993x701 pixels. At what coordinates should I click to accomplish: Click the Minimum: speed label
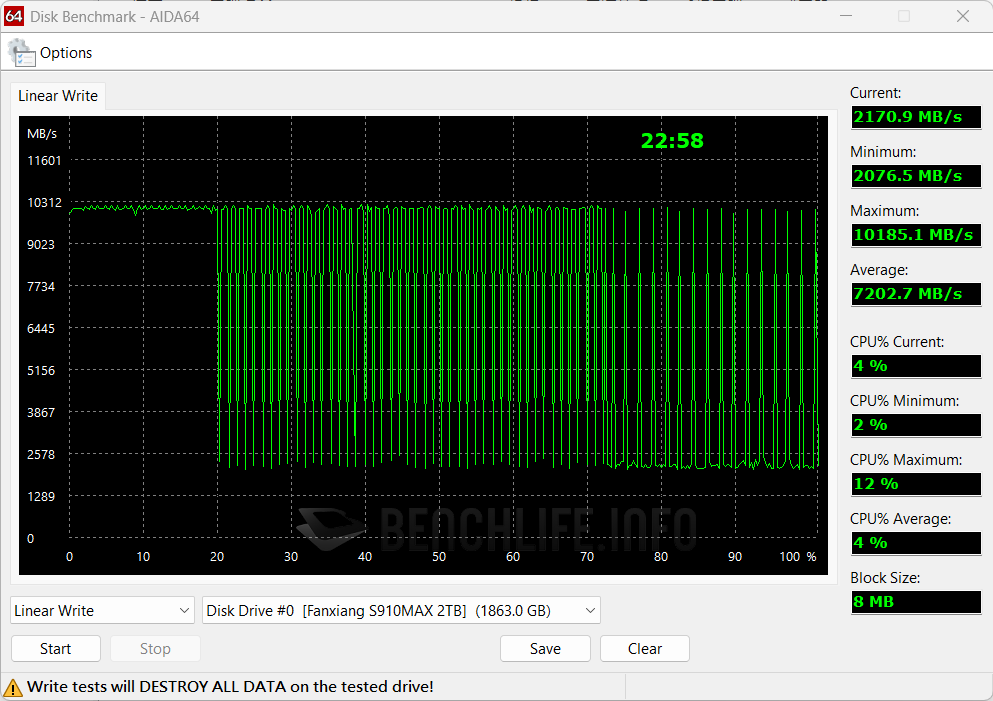tap(883, 152)
